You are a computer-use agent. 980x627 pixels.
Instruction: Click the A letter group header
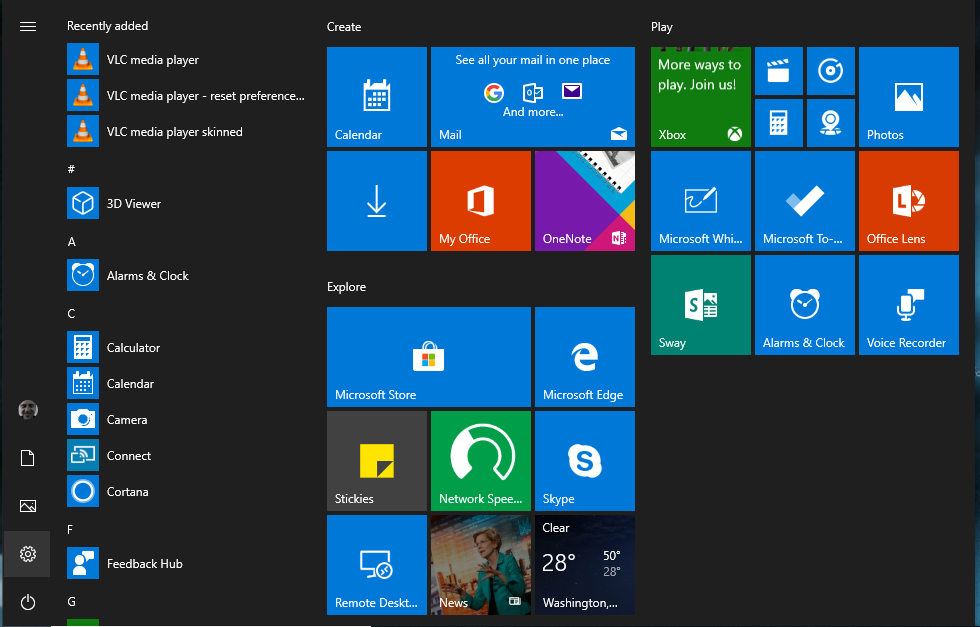click(x=71, y=241)
